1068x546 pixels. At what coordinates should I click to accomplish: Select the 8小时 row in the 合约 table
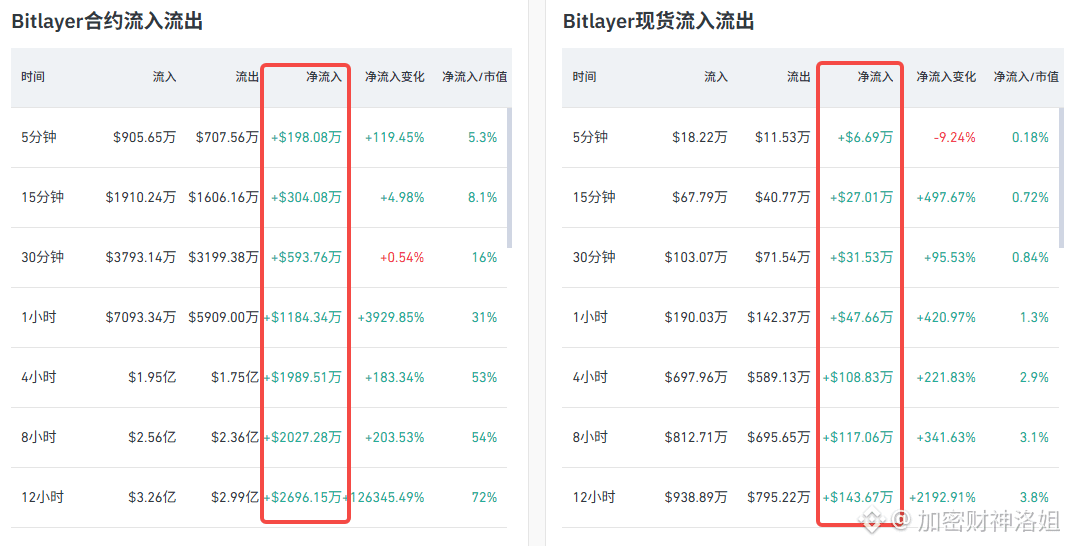click(x=259, y=437)
